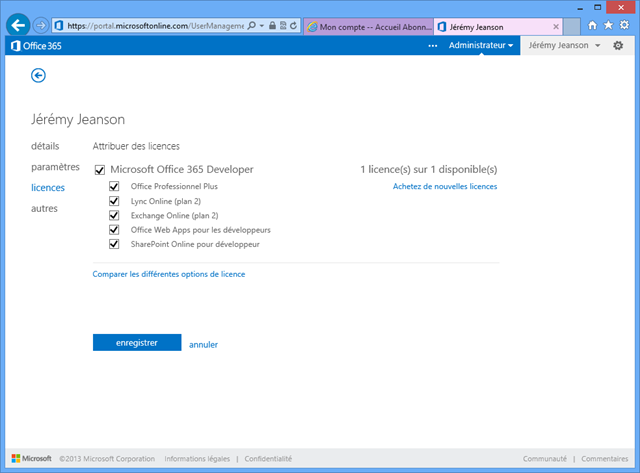Switch to Mon compte -- Accueil Abonn... tab
Viewport: 640px width, 473px height.
[369, 27]
